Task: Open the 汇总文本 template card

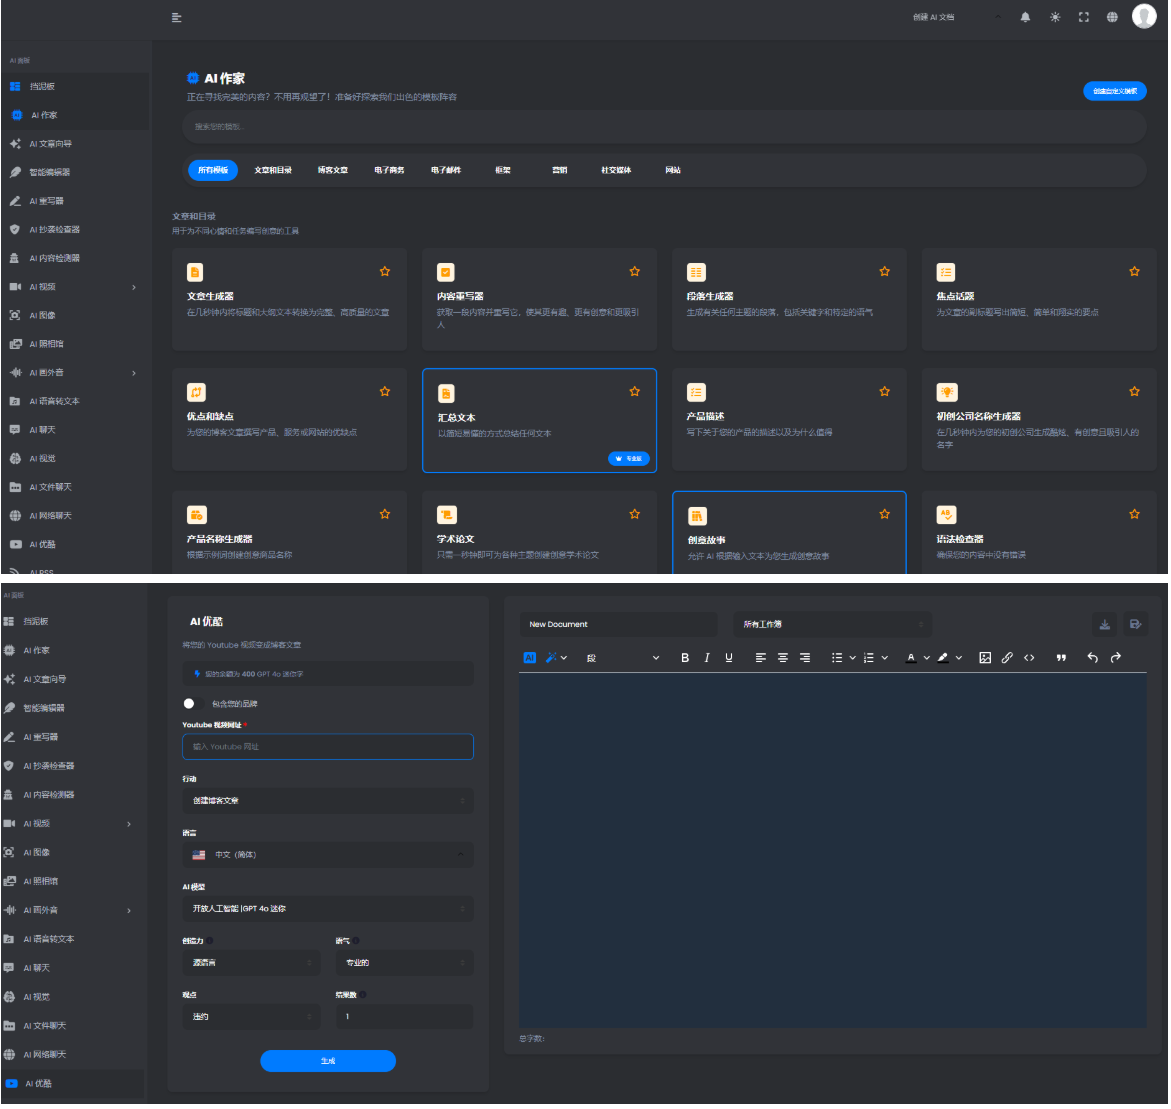Action: point(539,420)
